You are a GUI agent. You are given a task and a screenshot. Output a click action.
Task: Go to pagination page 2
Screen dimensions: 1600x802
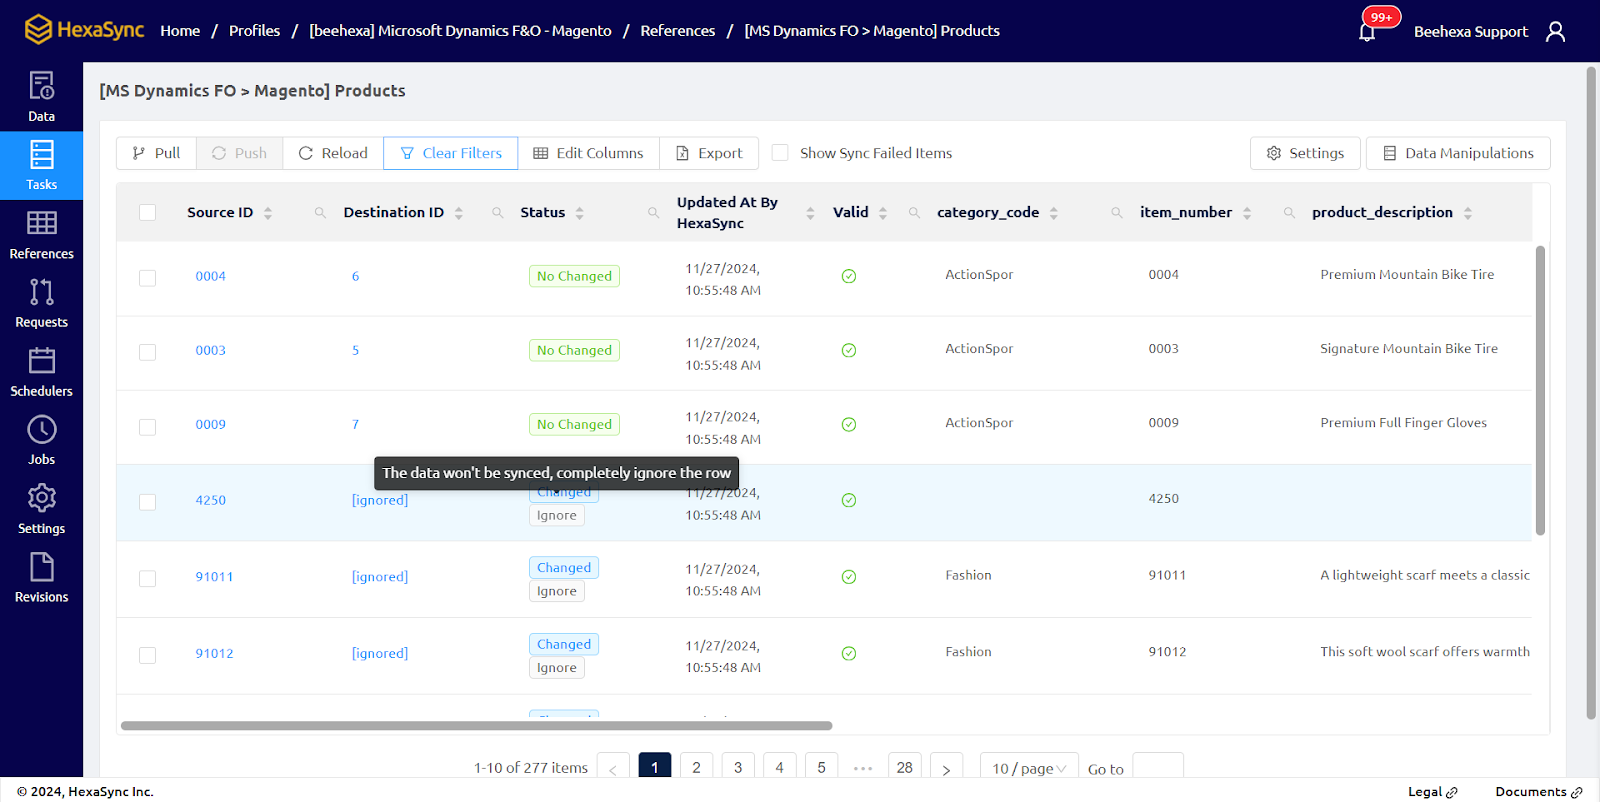696,767
